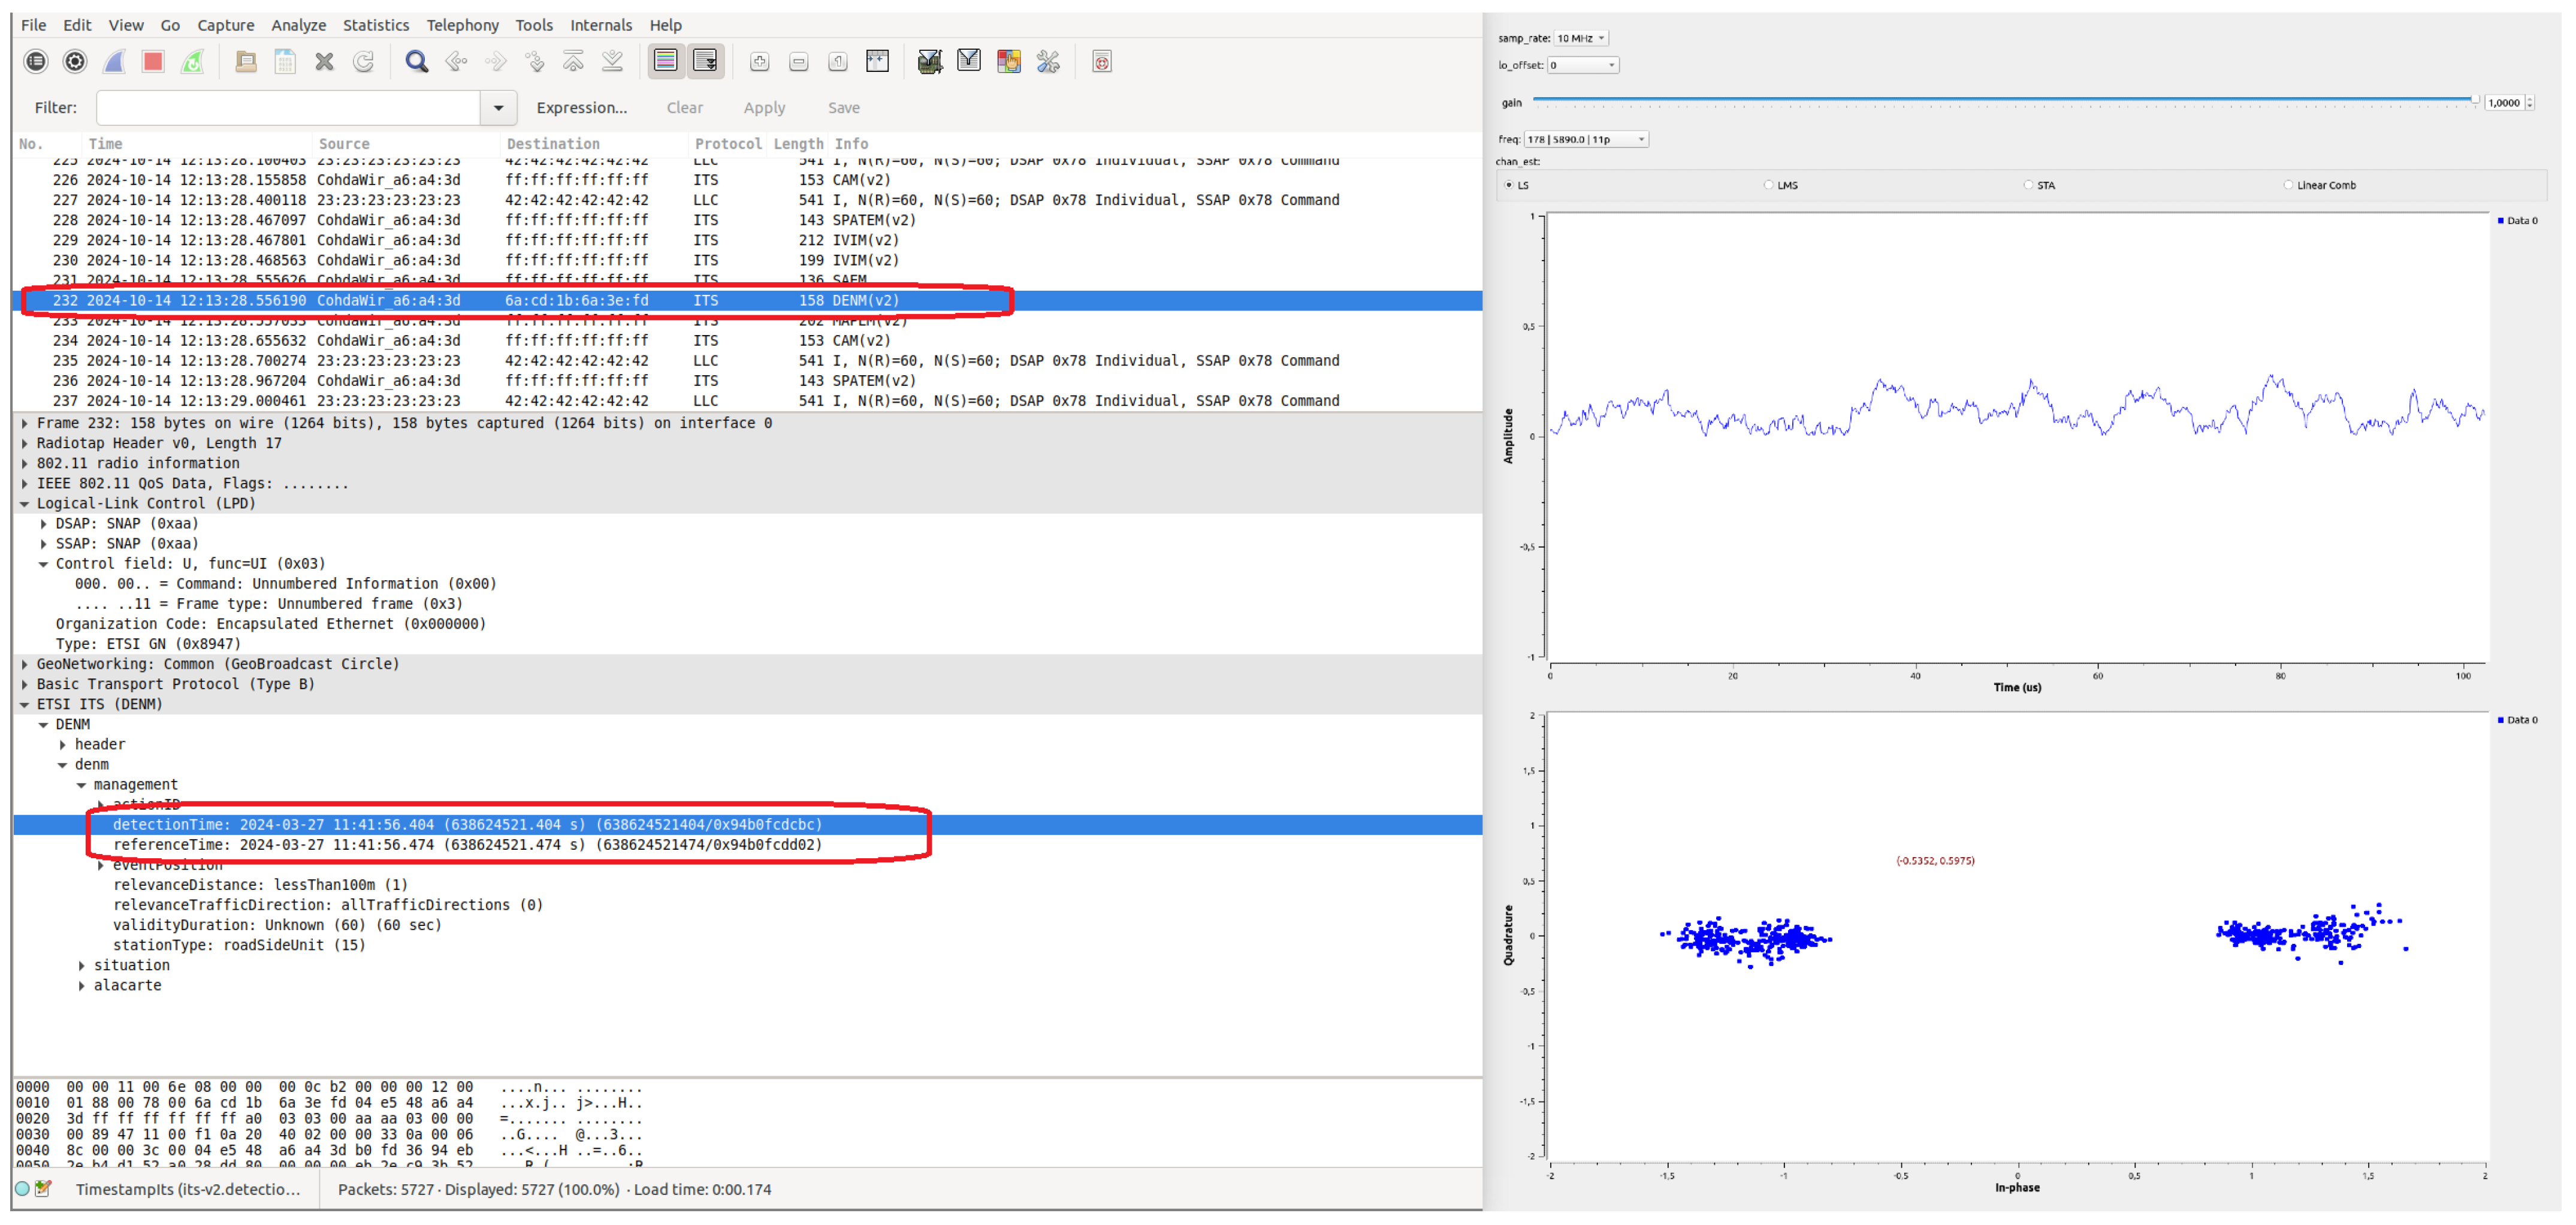Image resolution: width=2576 pixels, height=1225 pixels.
Task: Click Preferences wrench and screwdriver icon
Action: pyautogui.click(x=1048, y=62)
